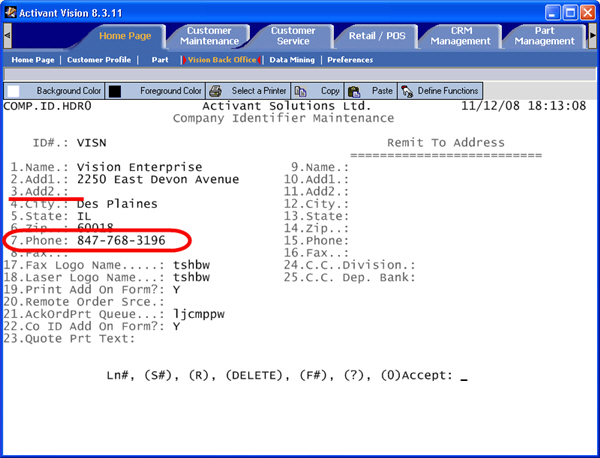Click the Activant Solutions Ltd. header
600x458 pixels.
click(x=287, y=106)
